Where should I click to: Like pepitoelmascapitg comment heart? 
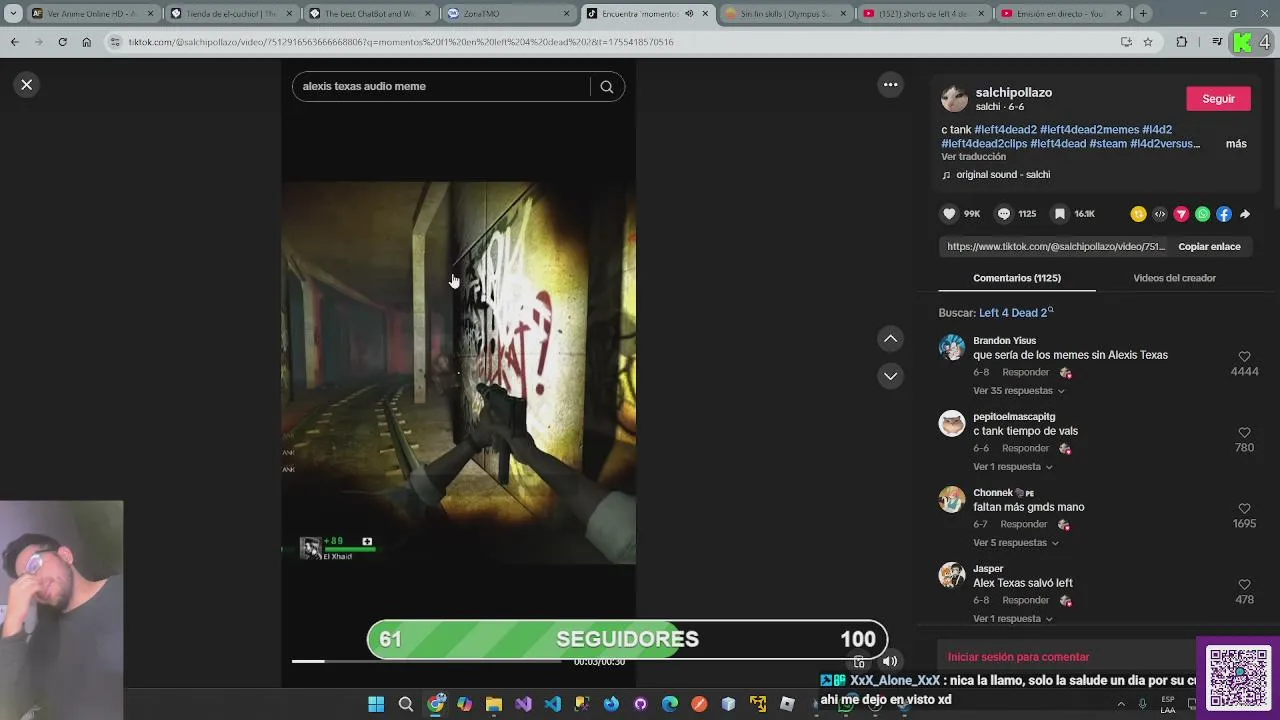1244,433
